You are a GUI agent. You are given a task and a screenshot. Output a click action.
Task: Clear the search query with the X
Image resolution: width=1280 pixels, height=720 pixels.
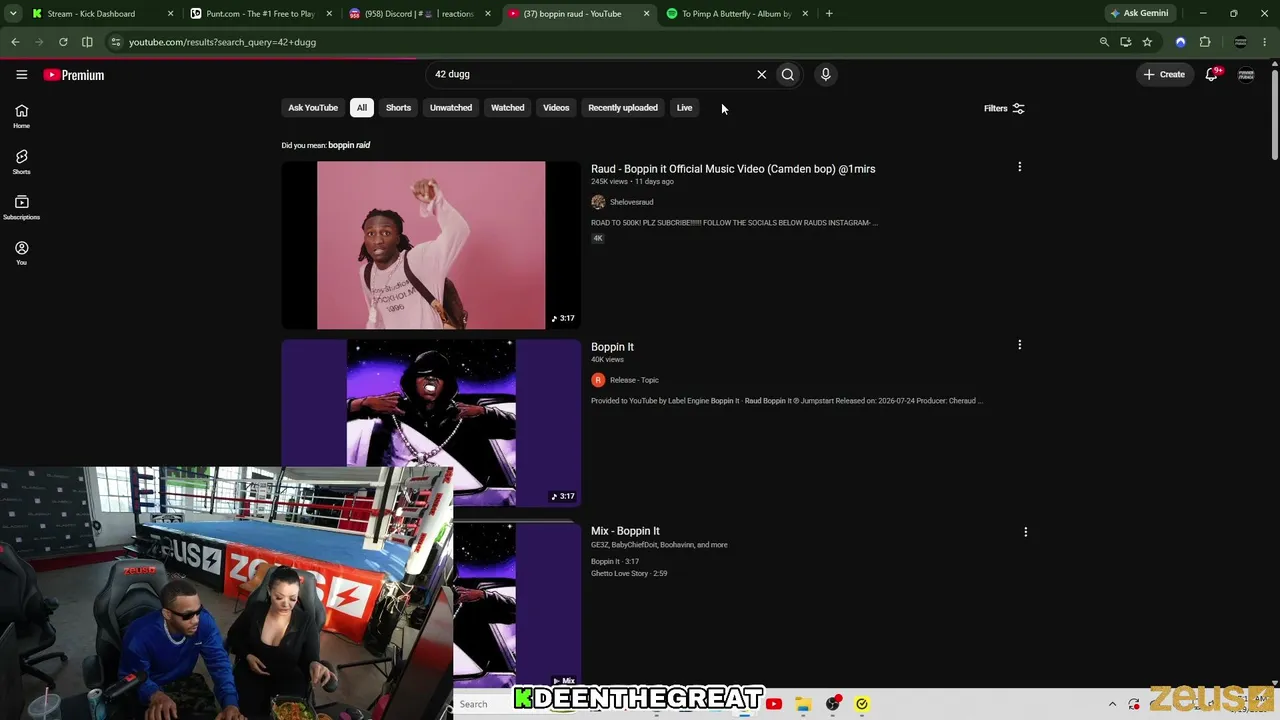pyautogui.click(x=762, y=74)
